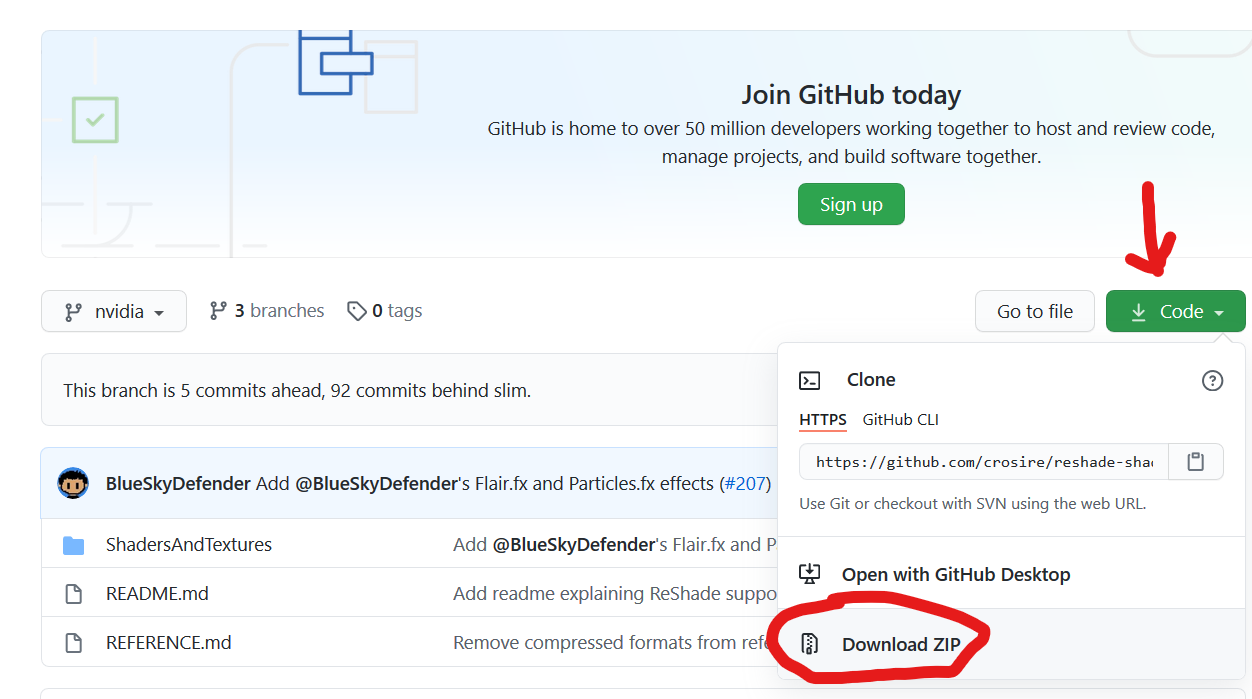The height and width of the screenshot is (699, 1252).
Task: Click 'Join GitHub today' heading
Action: (851, 95)
